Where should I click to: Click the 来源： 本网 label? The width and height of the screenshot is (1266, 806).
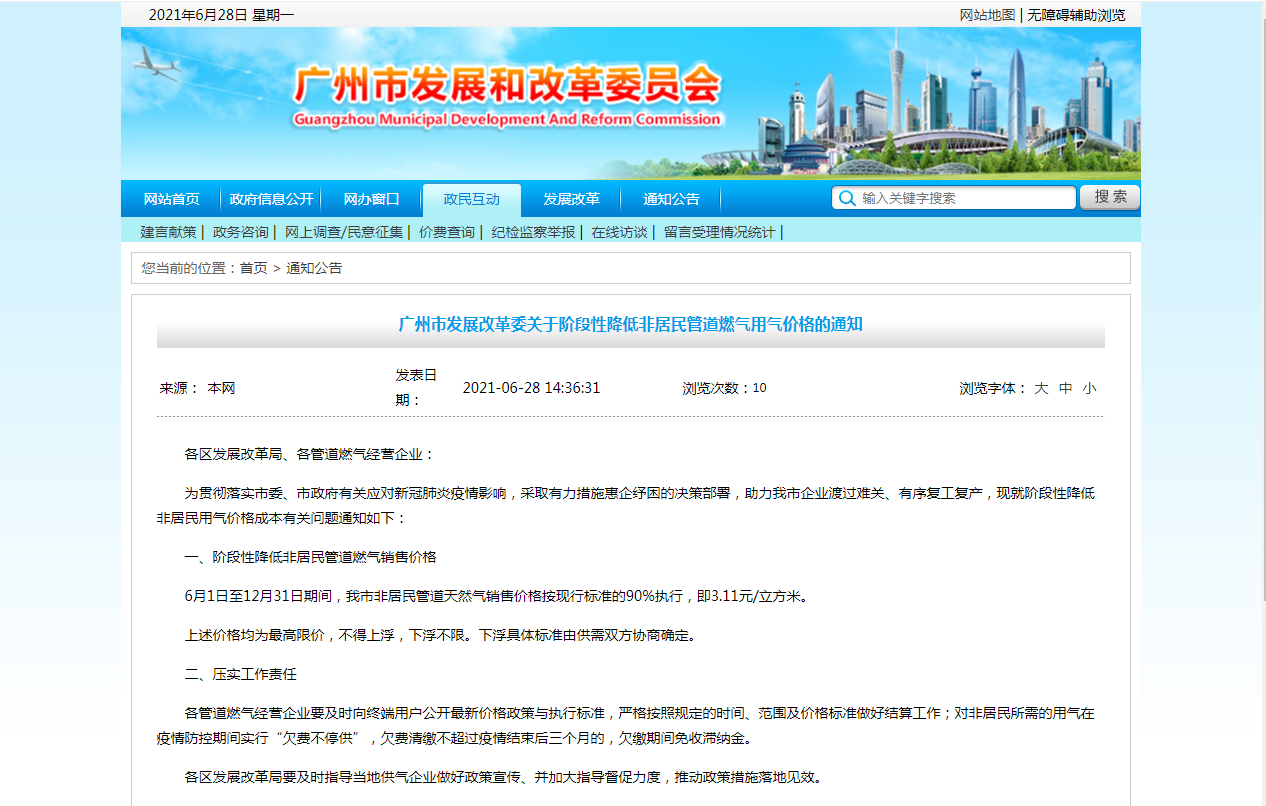pos(197,388)
